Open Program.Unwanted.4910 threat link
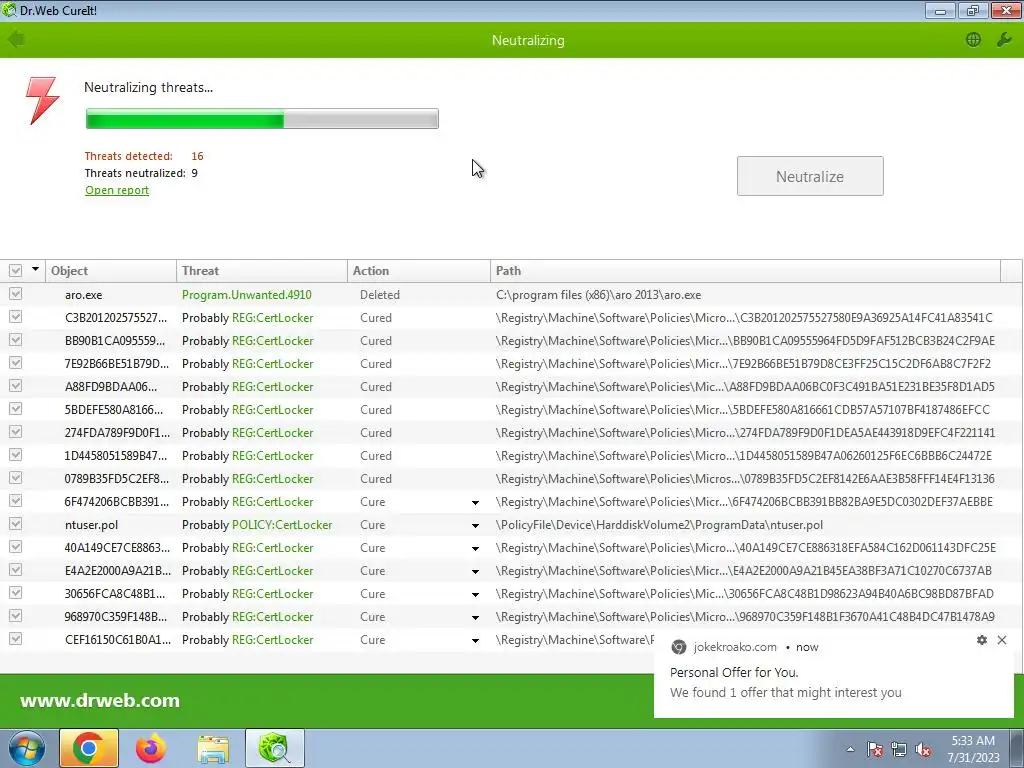Image resolution: width=1024 pixels, height=768 pixels. (x=246, y=295)
